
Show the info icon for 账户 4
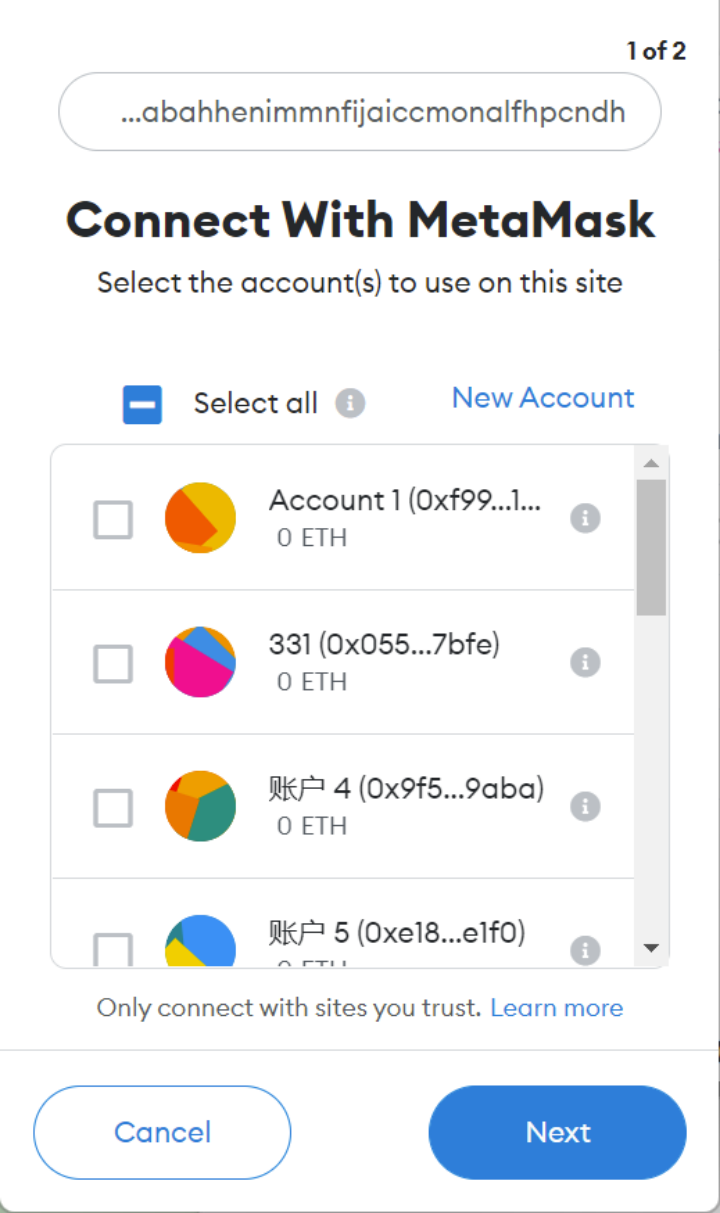(585, 806)
